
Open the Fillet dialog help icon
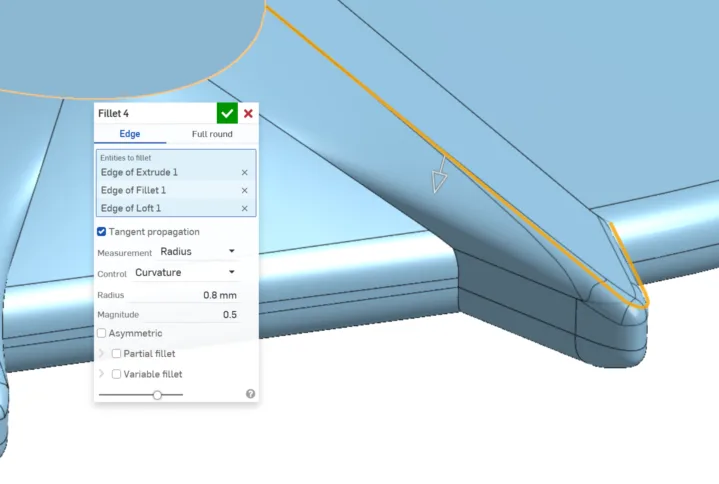coord(250,394)
